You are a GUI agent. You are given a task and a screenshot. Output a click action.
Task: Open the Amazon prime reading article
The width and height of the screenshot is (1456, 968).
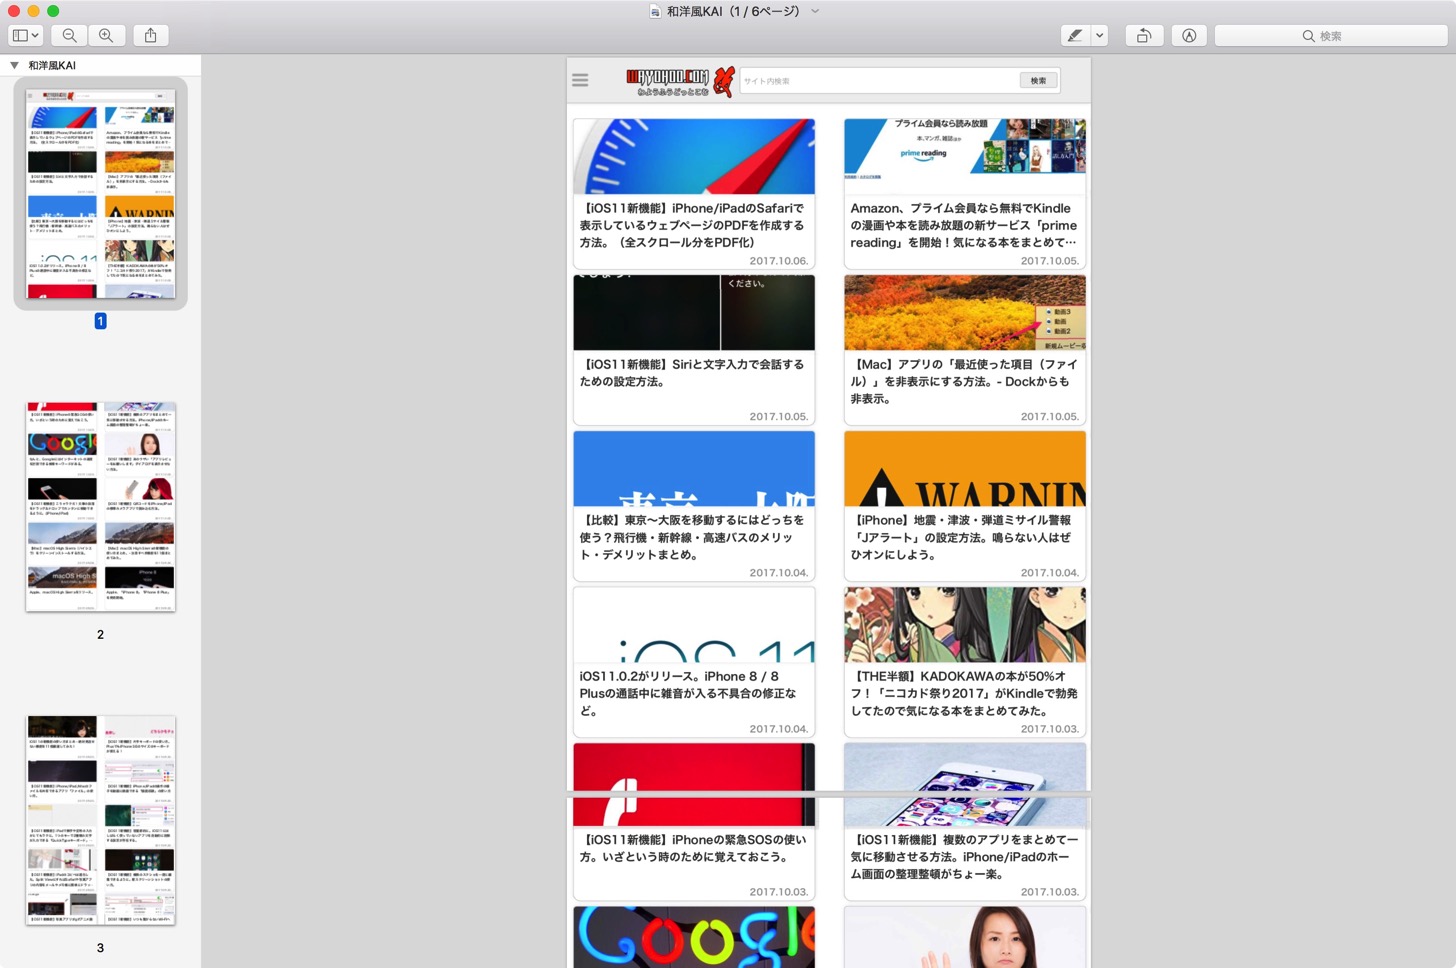964,225
